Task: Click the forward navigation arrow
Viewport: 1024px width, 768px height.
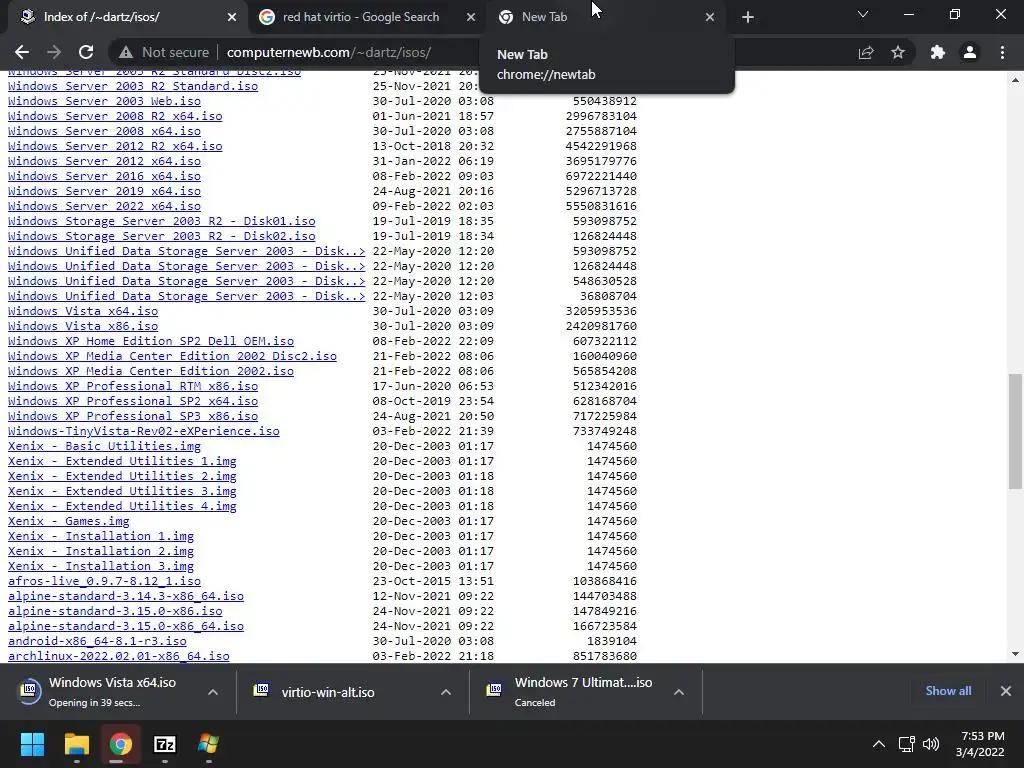Action: click(x=54, y=52)
